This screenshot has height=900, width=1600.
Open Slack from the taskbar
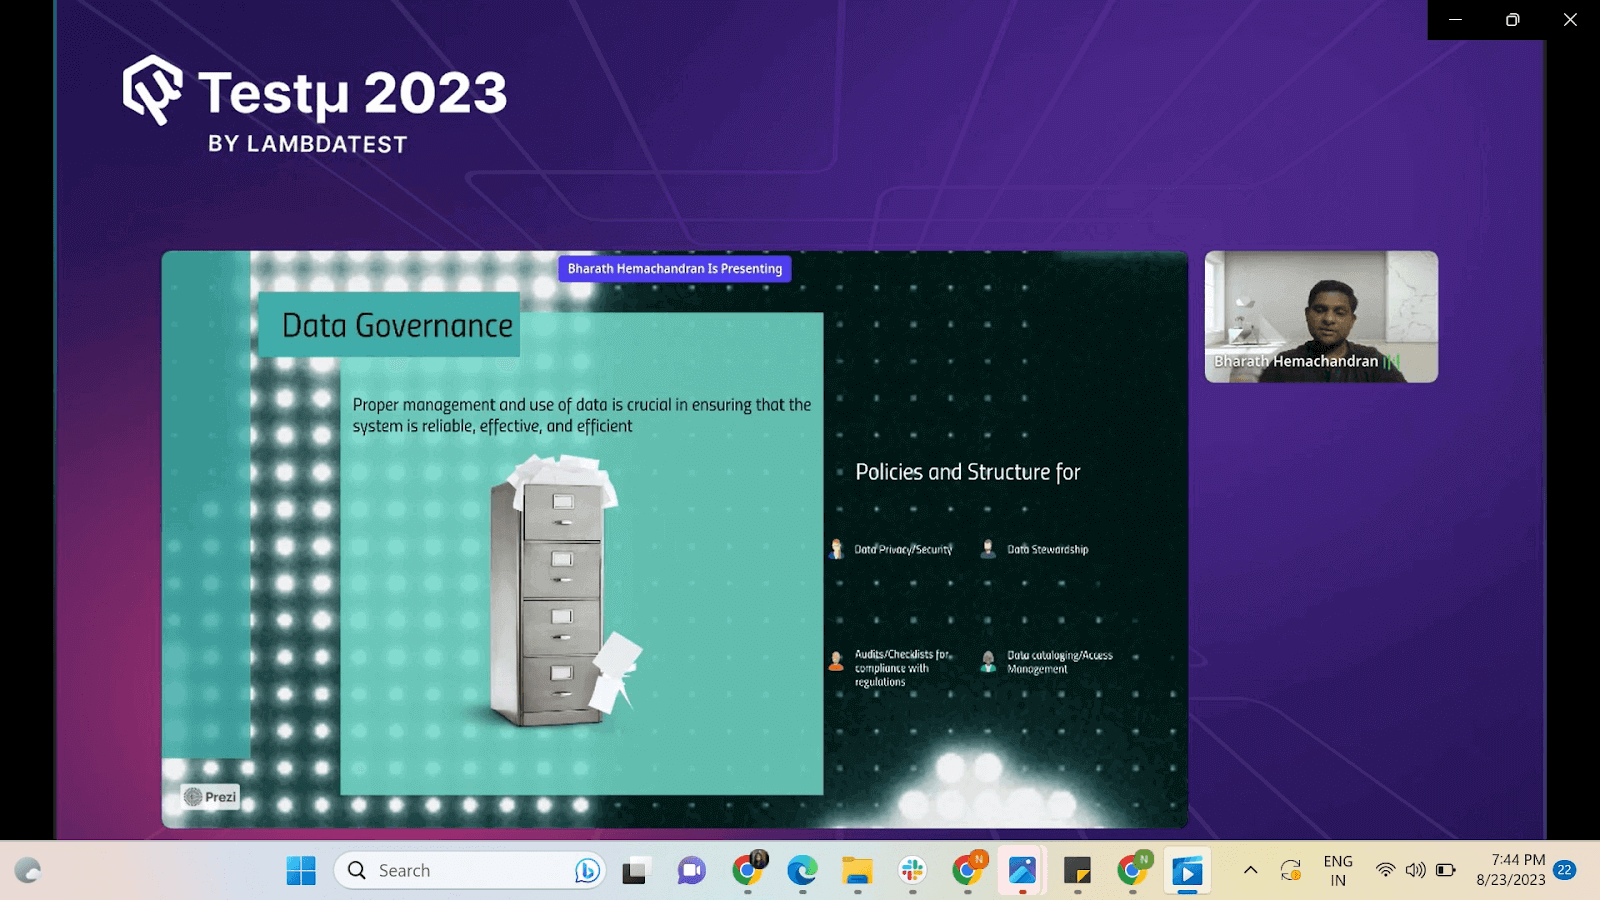coord(910,870)
